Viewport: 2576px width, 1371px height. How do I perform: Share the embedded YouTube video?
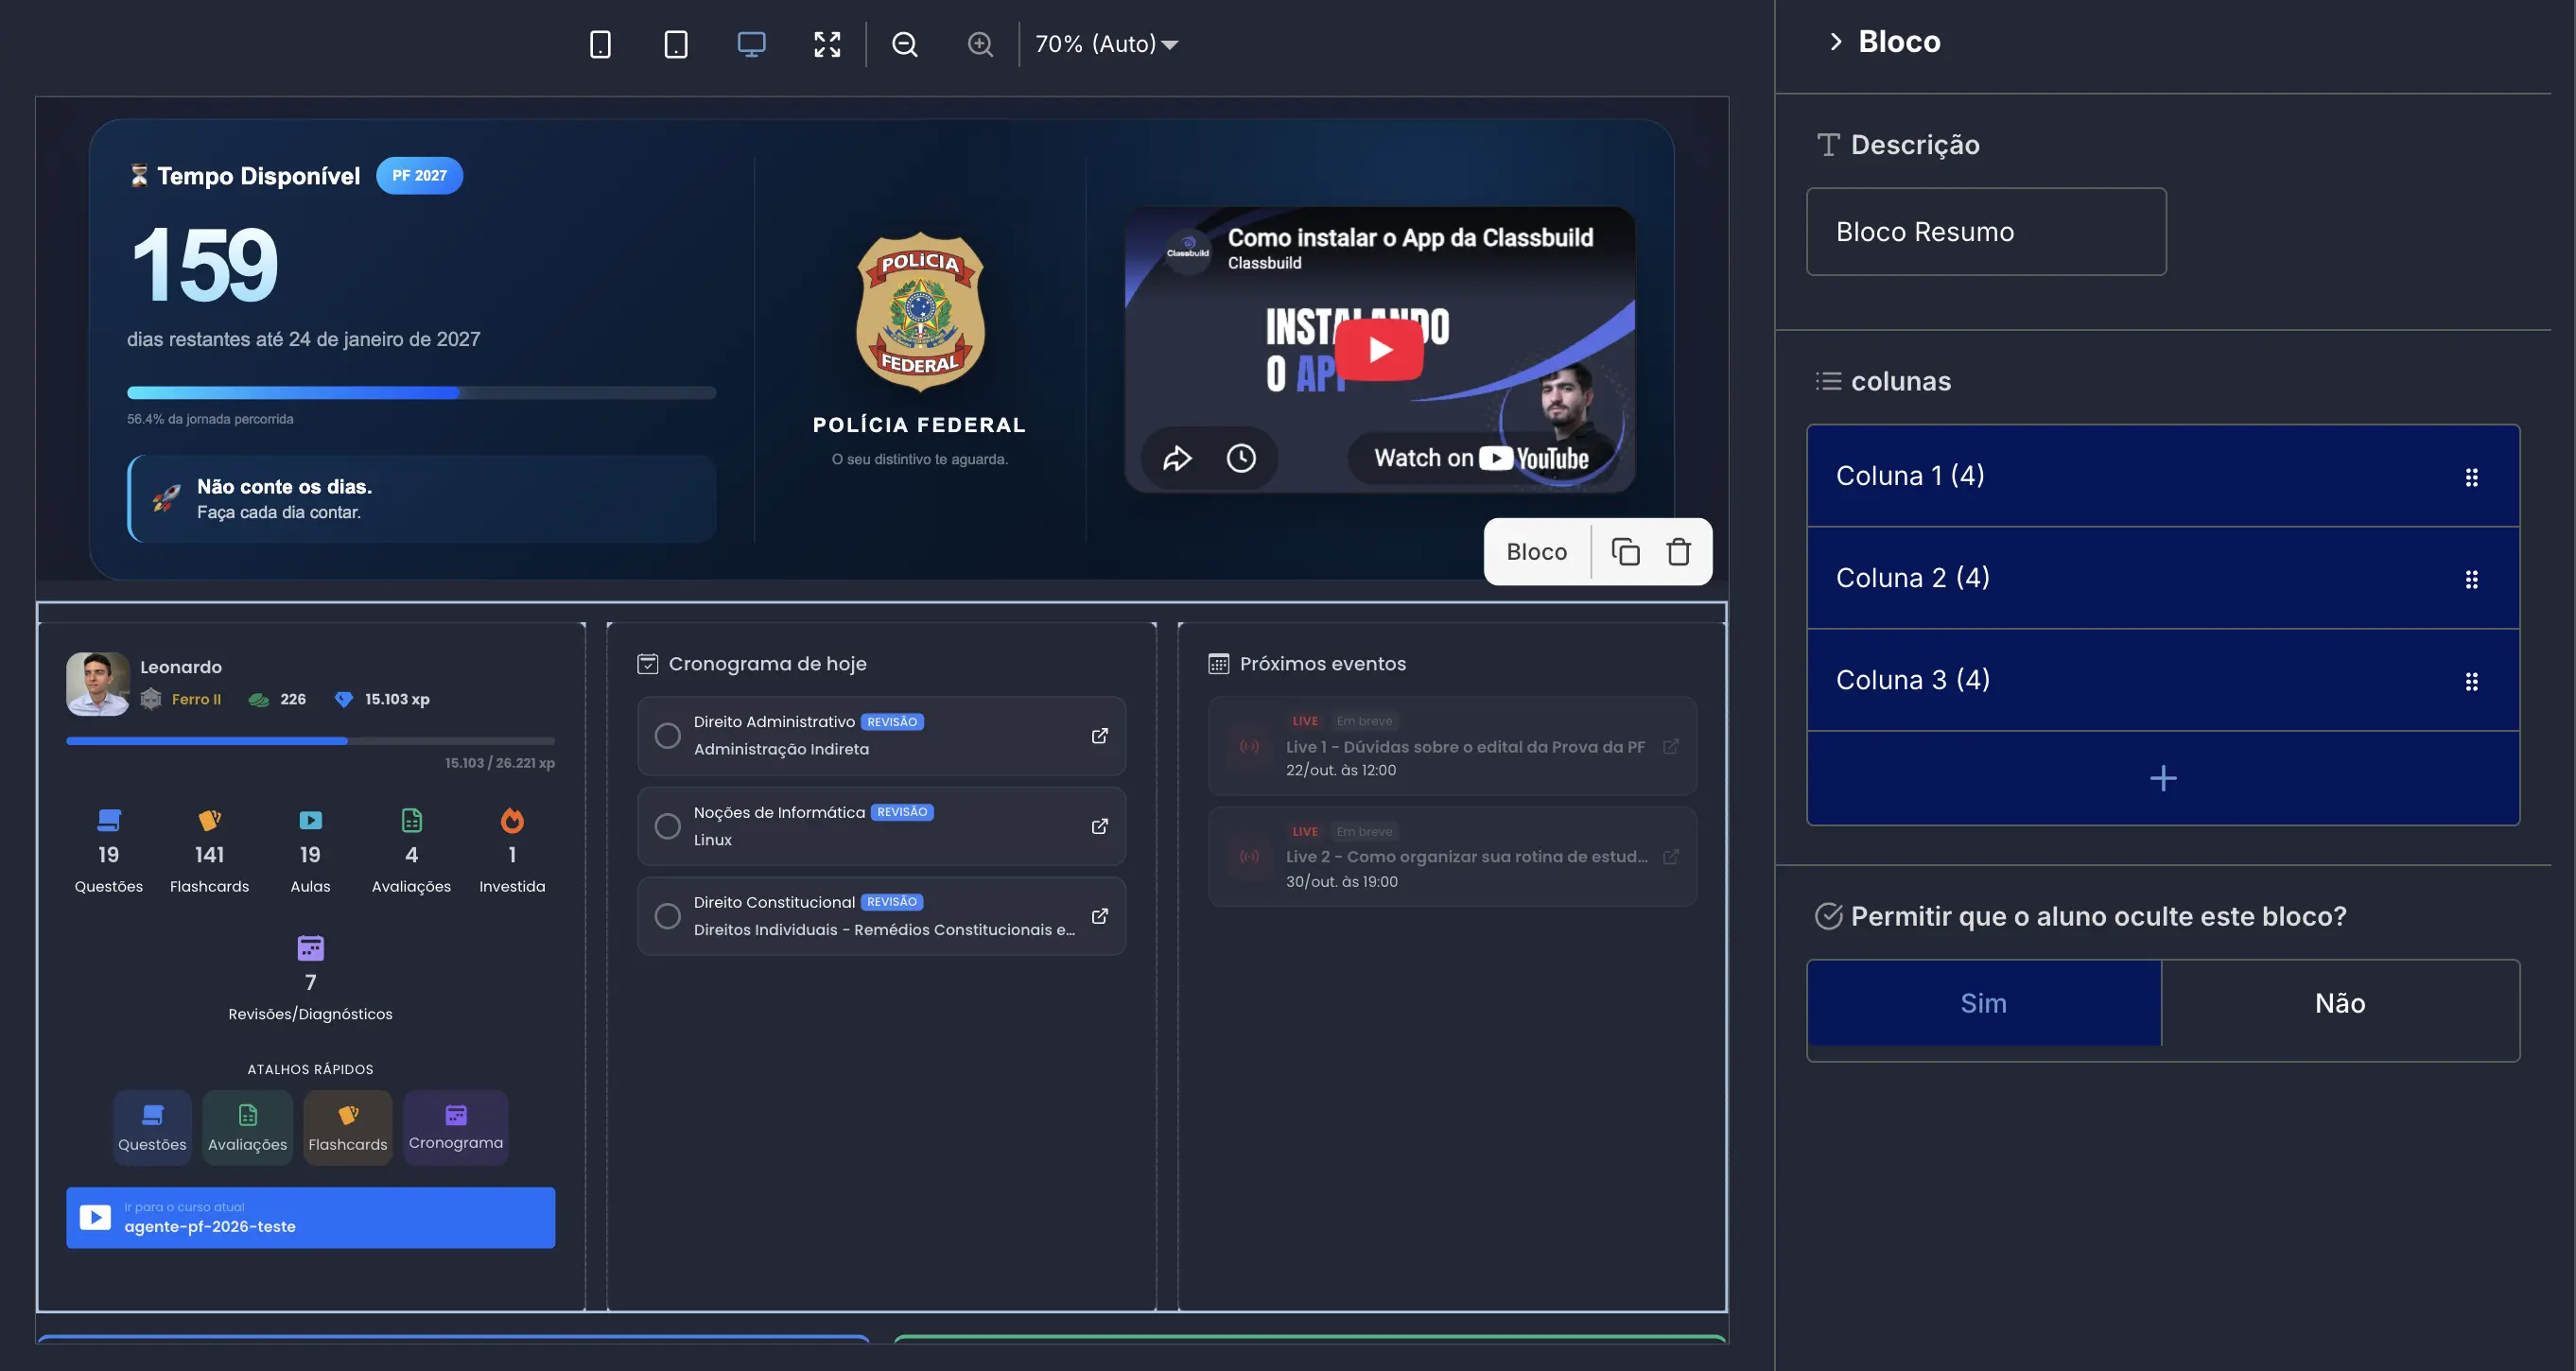1177,458
